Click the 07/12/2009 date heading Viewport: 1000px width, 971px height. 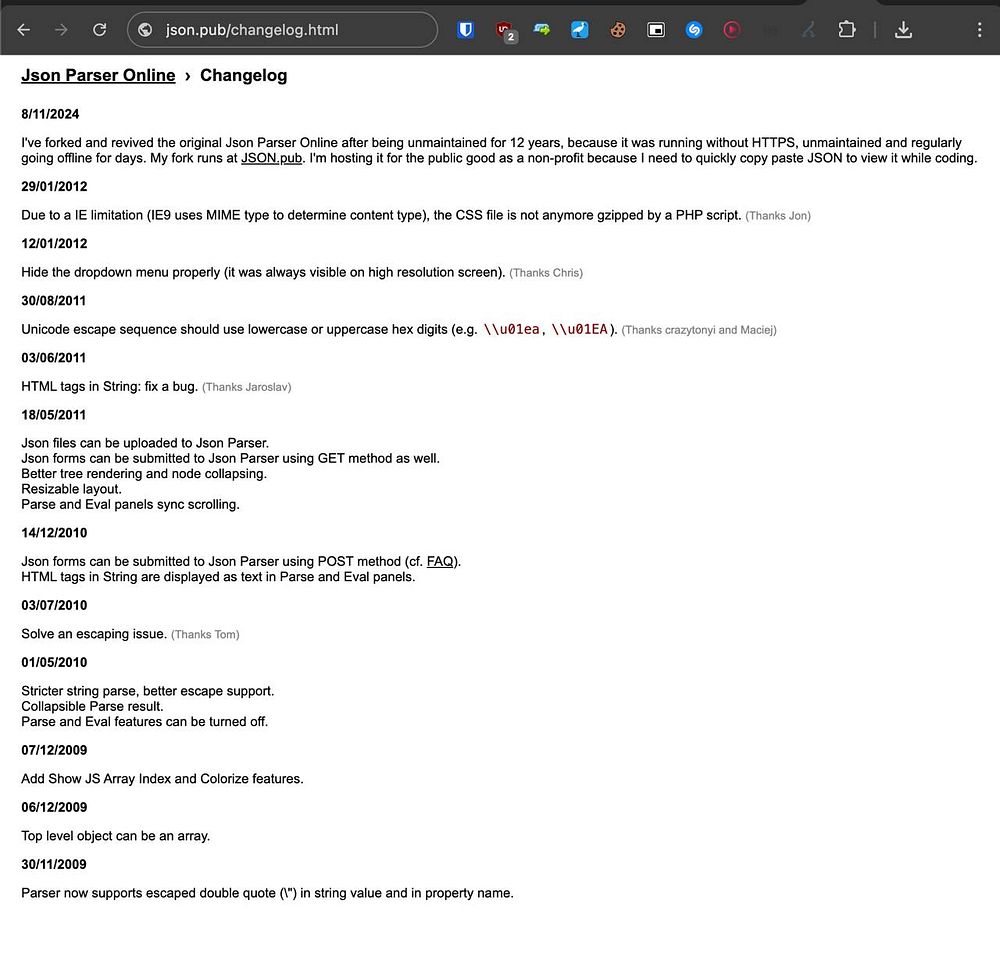pos(54,750)
